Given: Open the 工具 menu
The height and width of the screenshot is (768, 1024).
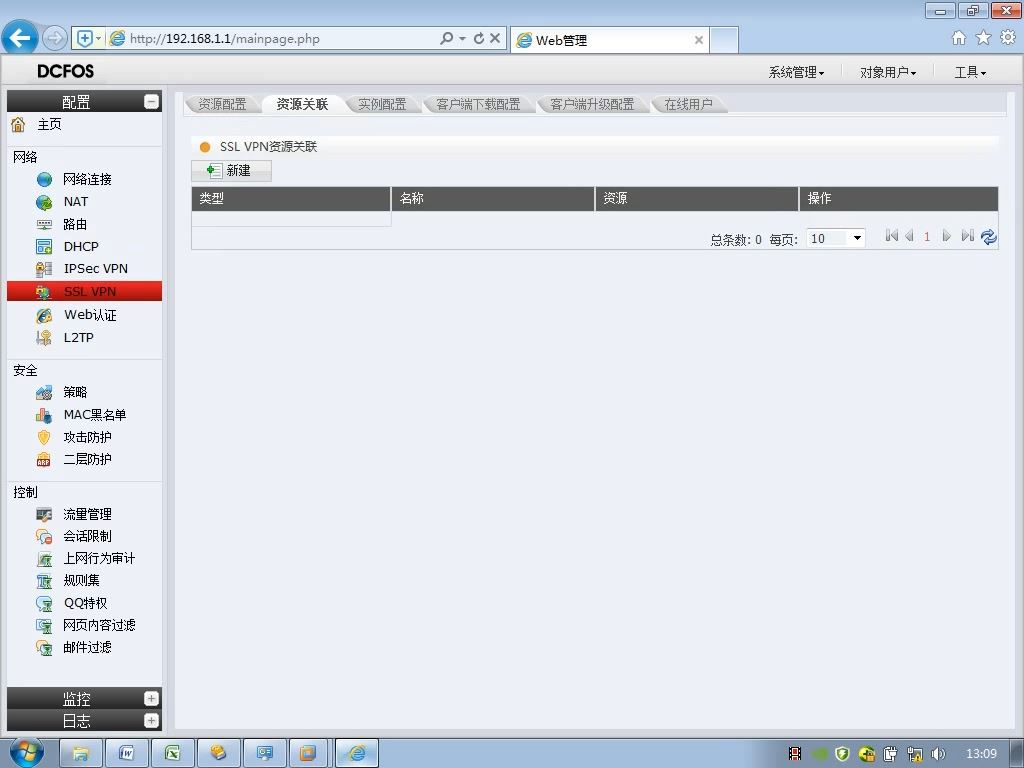Looking at the screenshot, I should click(970, 72).
